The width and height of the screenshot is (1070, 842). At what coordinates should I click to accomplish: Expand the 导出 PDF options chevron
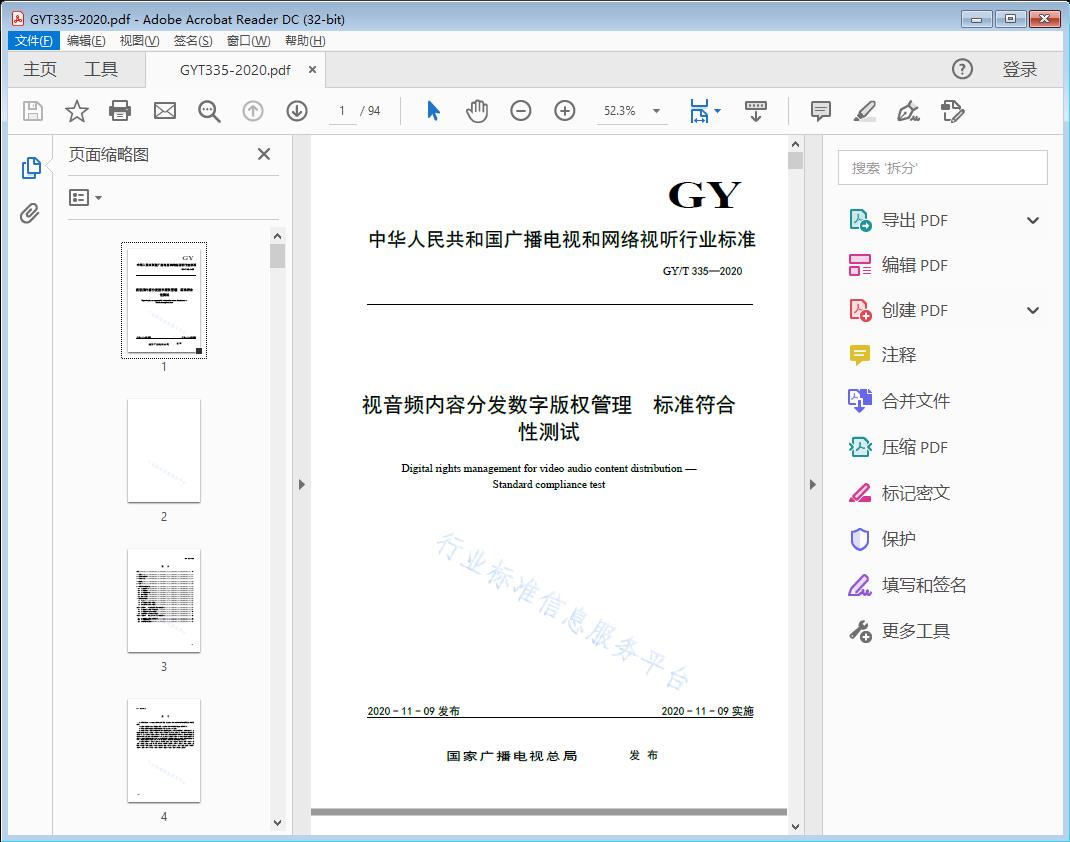1032,219
